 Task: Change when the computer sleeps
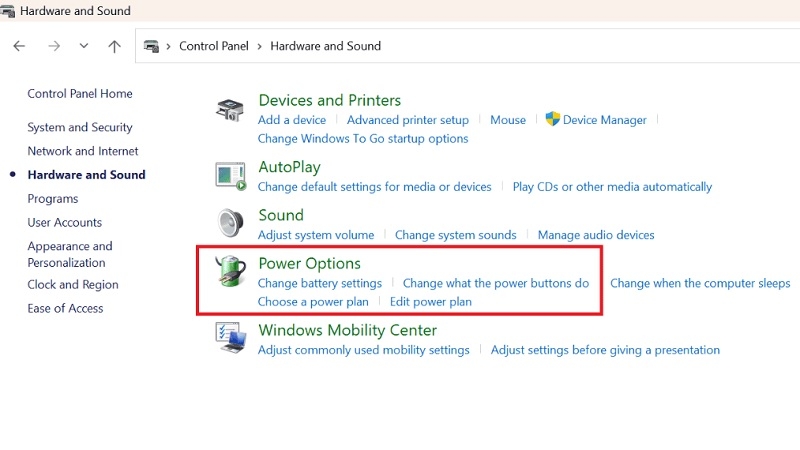pos(700,283)
